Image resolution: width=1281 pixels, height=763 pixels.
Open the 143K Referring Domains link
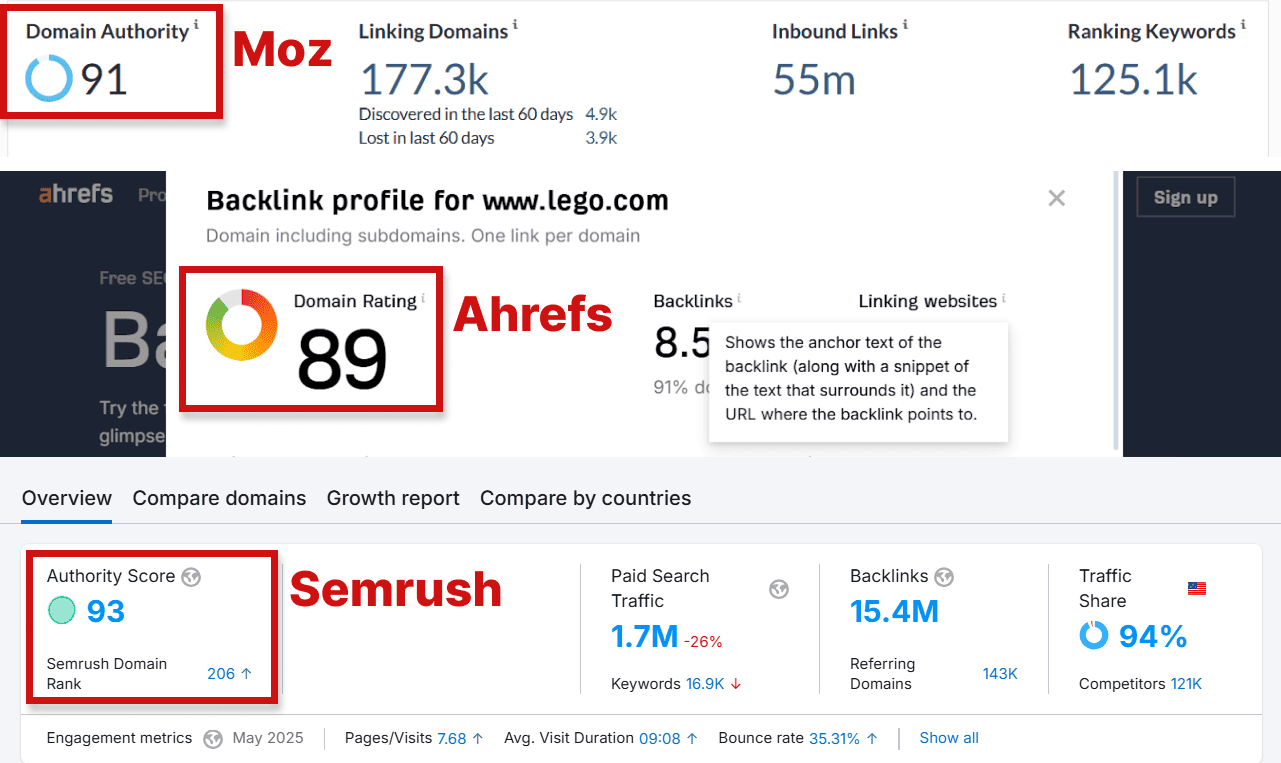[1000, 673]
